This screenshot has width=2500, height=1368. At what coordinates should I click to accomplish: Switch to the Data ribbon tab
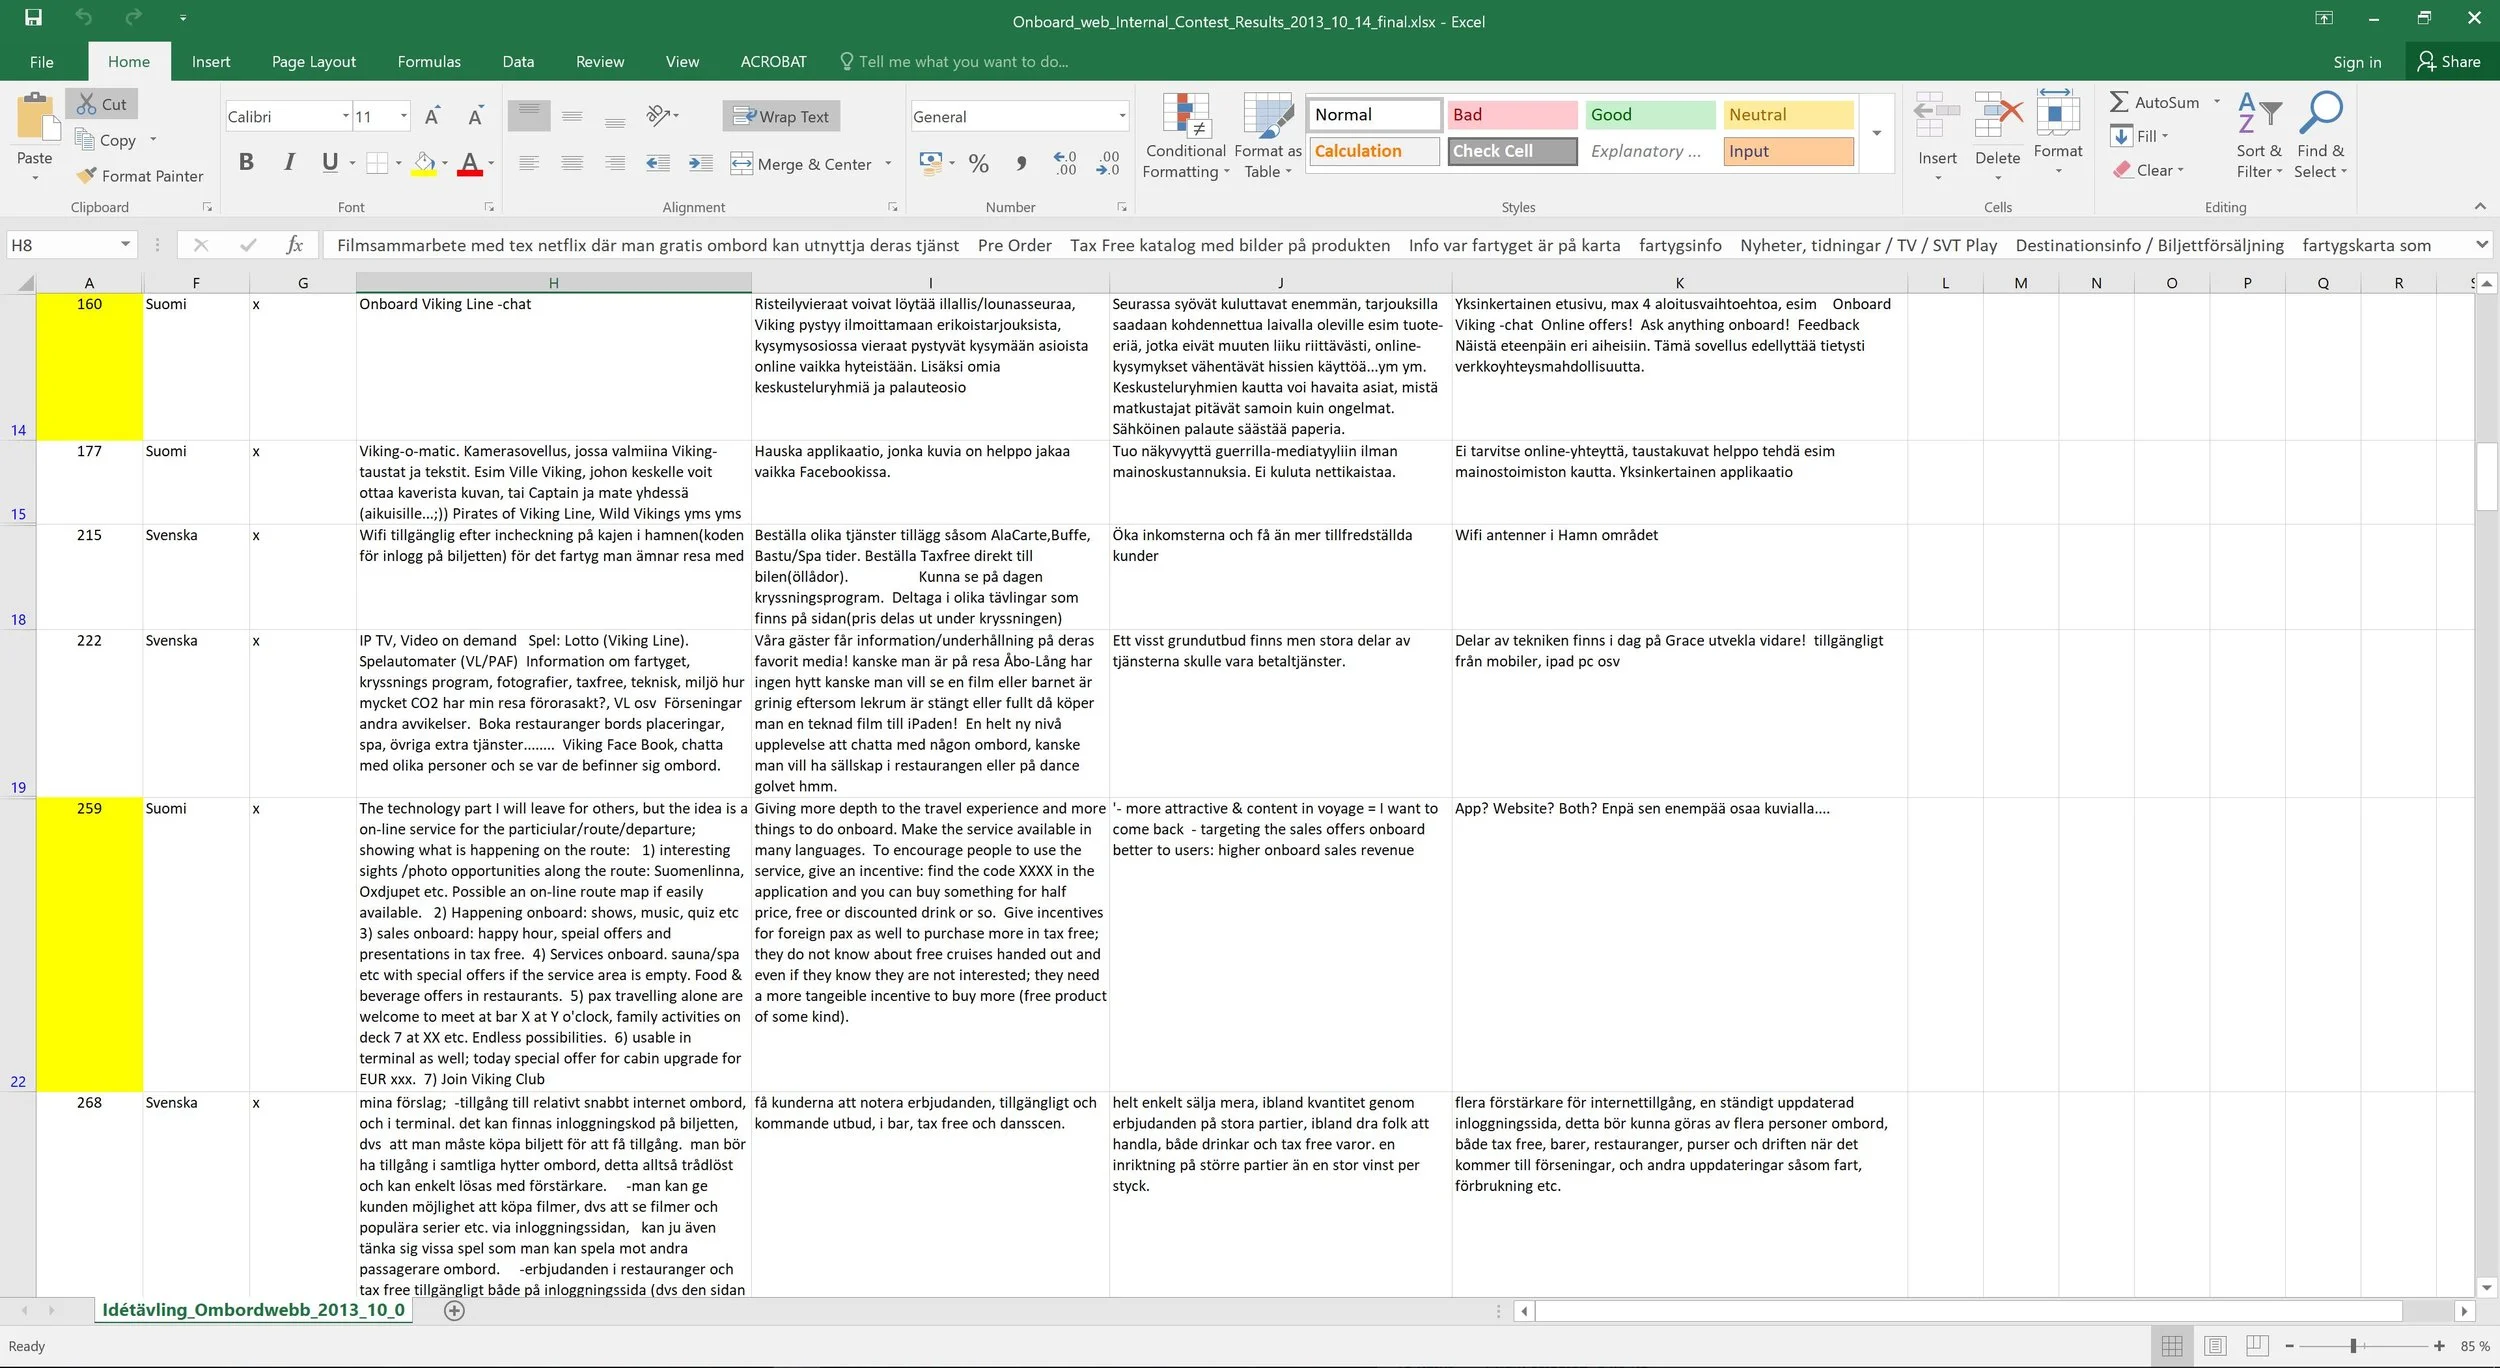click(x=517, y=62)
